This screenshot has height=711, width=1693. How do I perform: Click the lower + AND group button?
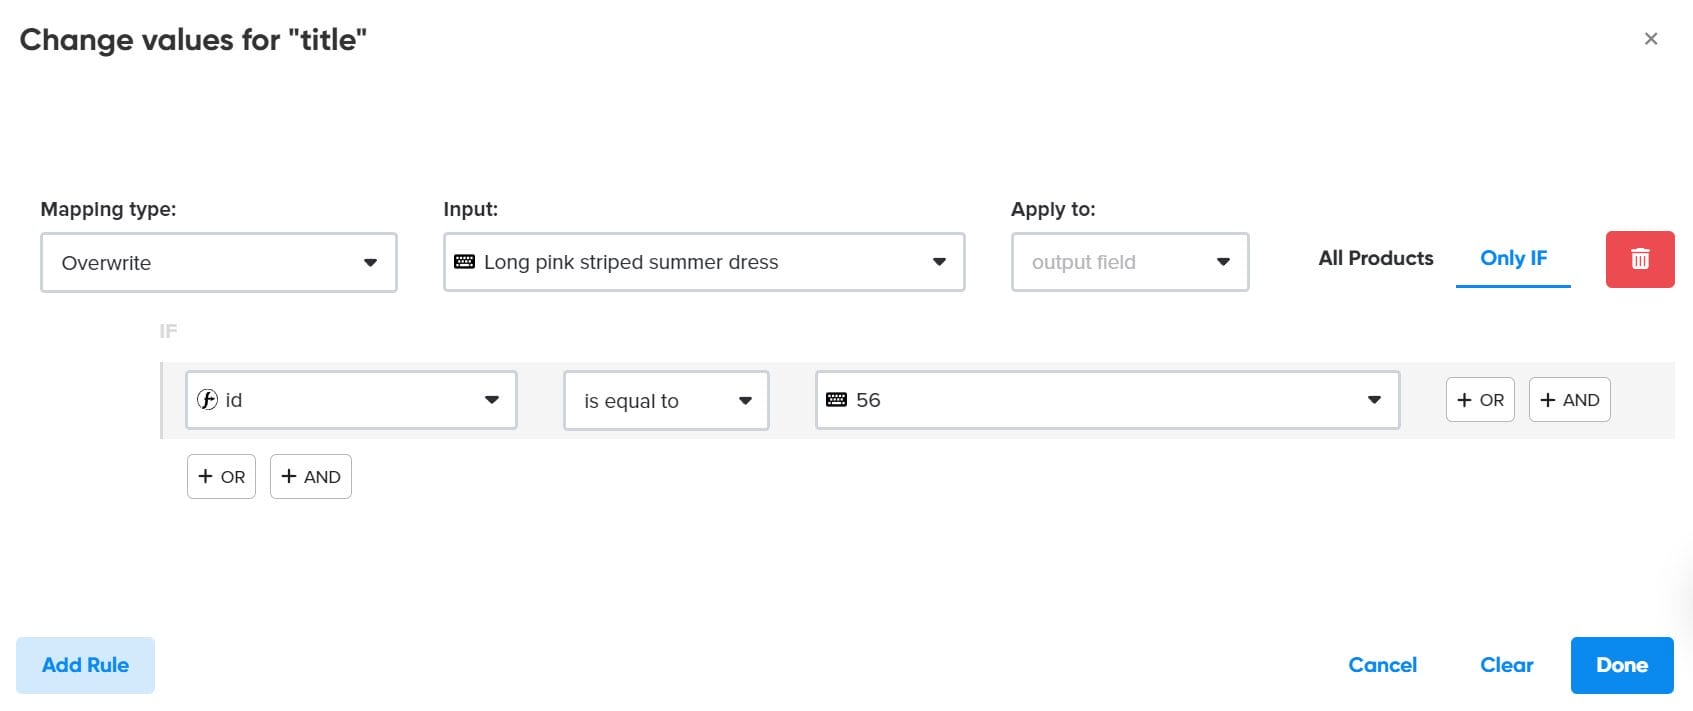tap(310, 477)
